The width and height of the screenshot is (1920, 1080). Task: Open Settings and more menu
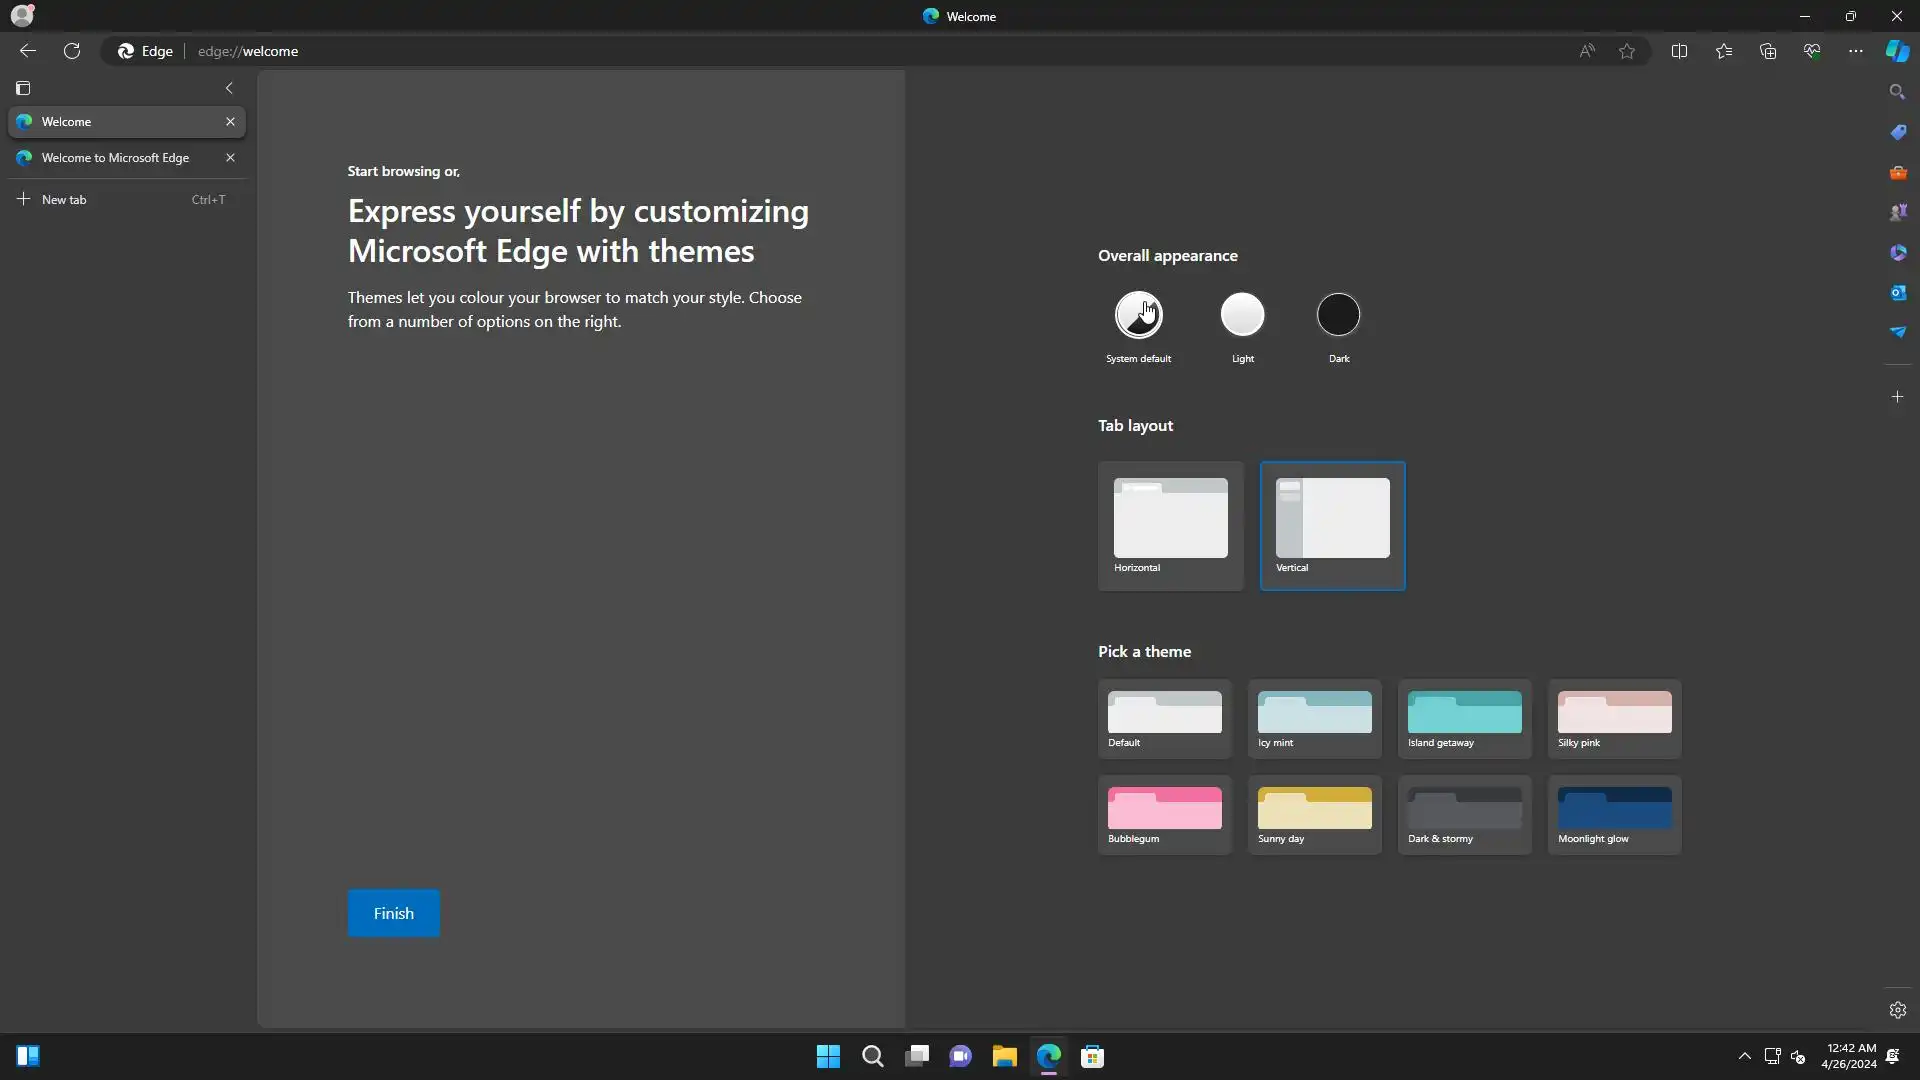pyautogui.click(x=1855, y=51)
